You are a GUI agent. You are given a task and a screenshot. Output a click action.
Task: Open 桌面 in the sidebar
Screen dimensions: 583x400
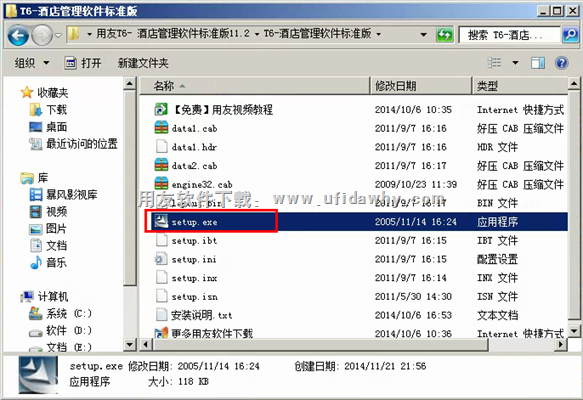pyautogui.click(x=48, y=127)
